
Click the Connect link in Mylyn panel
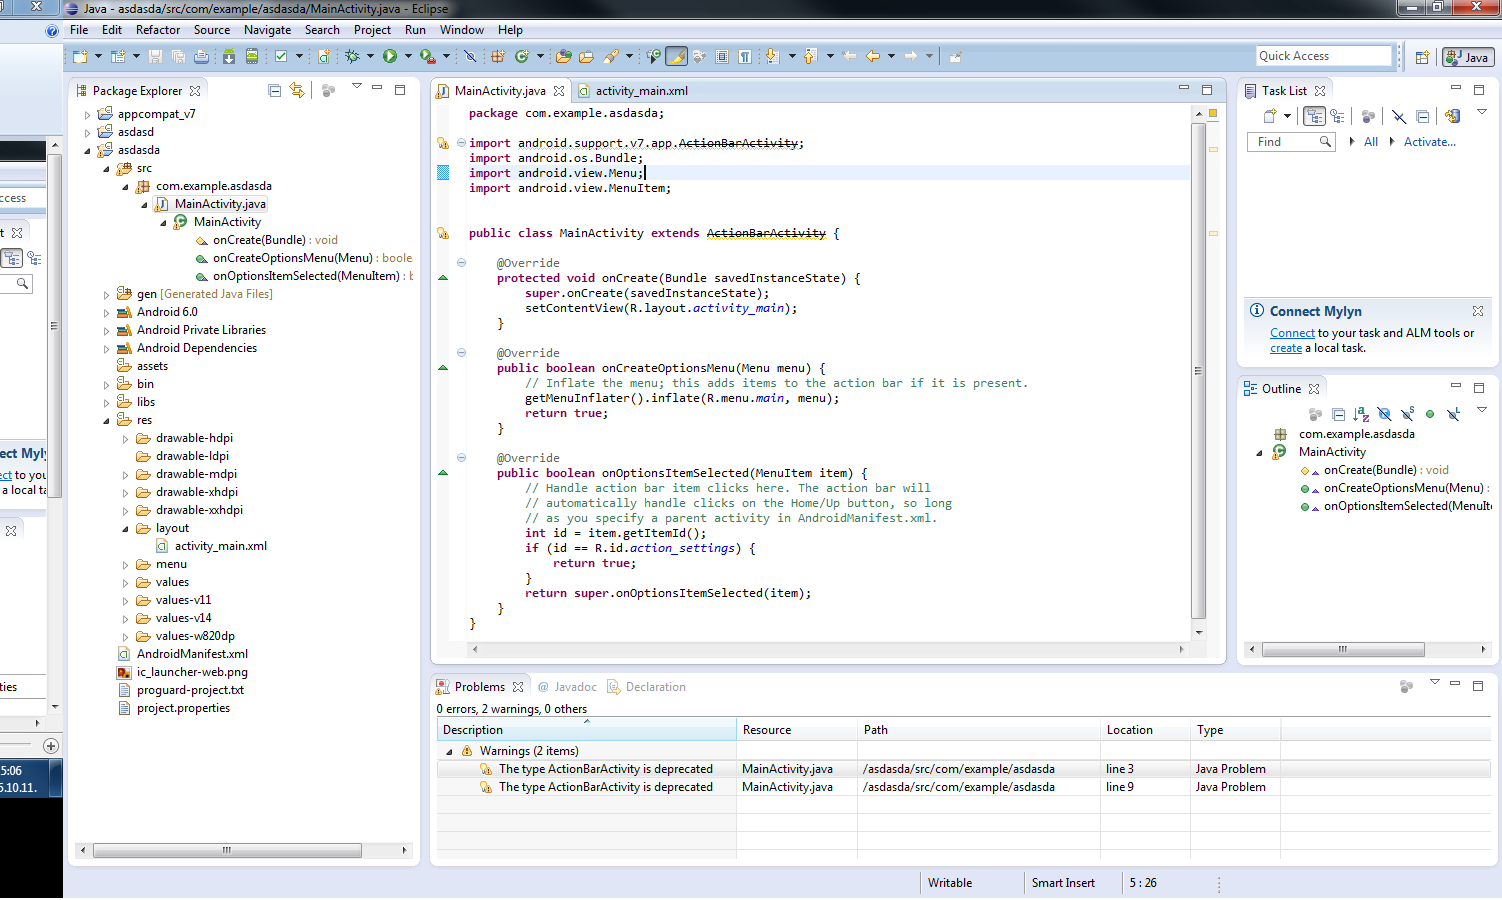click(1292, 333)
